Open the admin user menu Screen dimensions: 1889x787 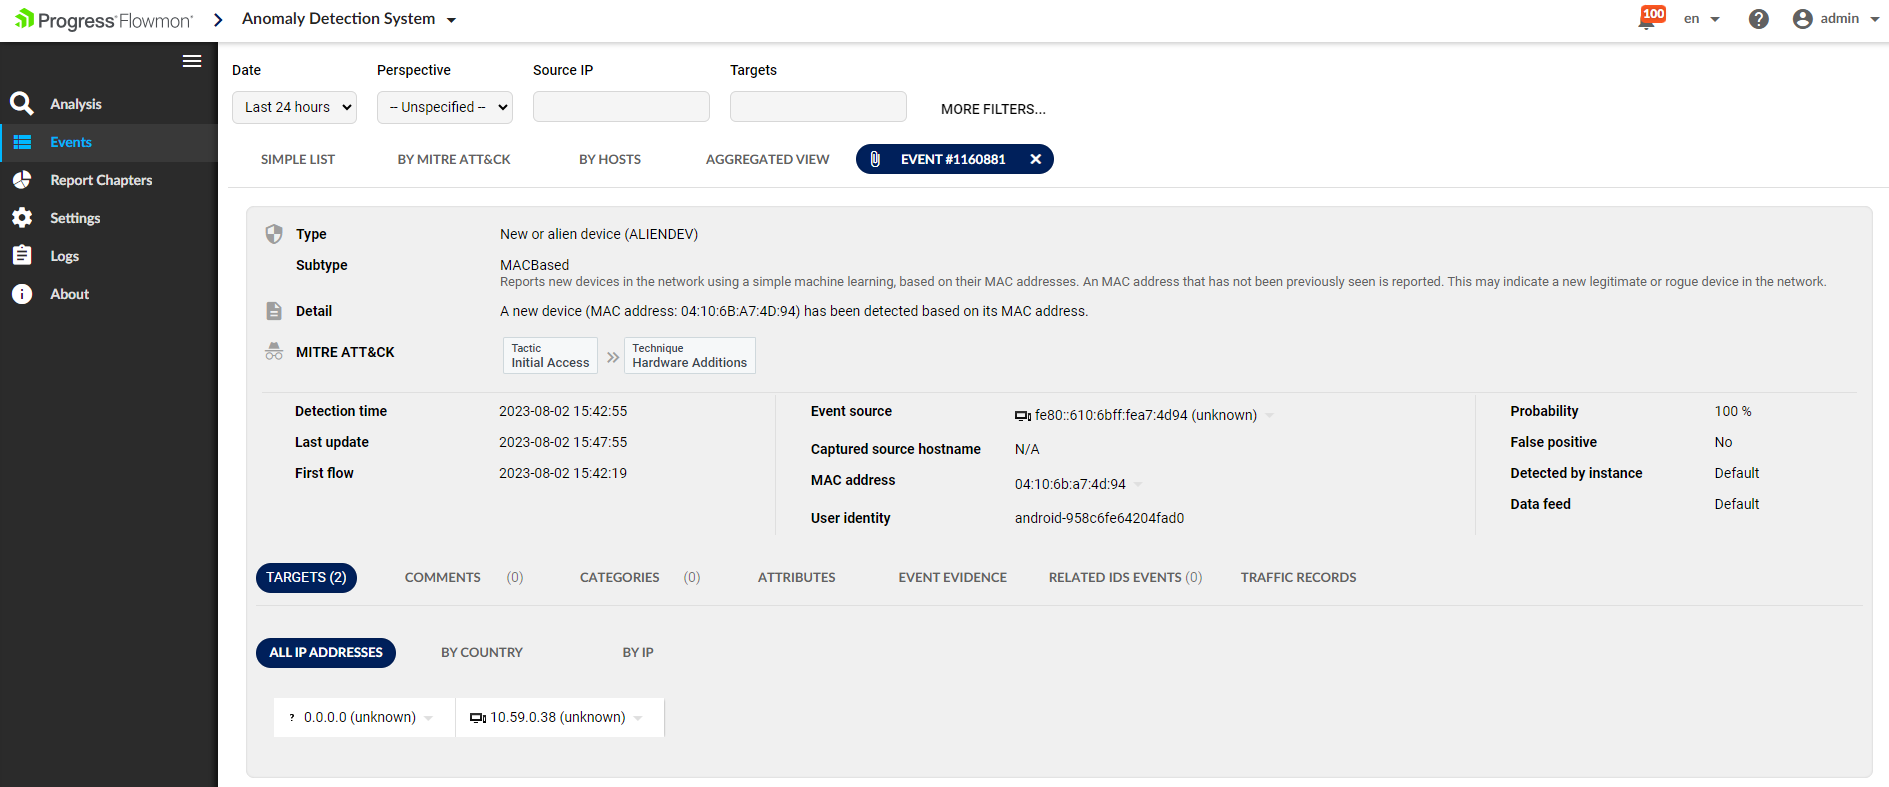(1836, 19)
